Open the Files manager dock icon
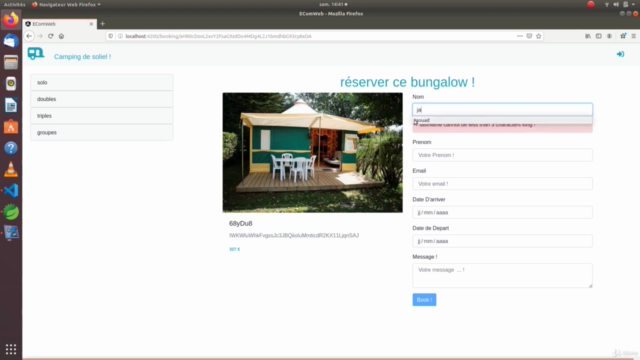 coord(11,62)
